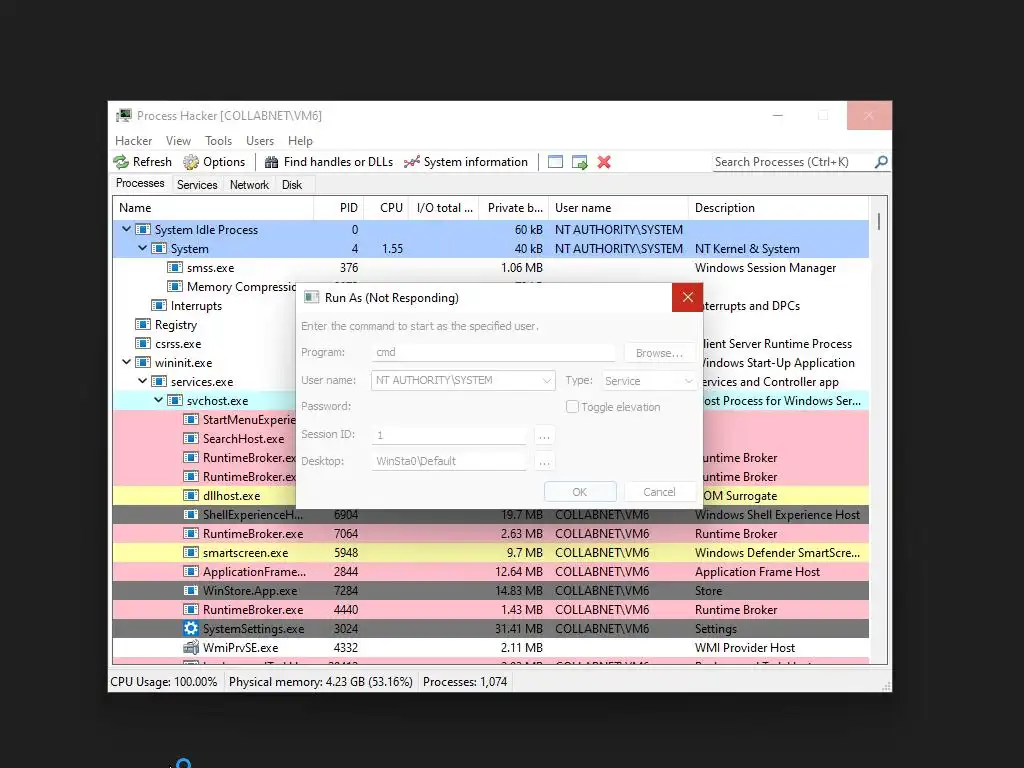1024x768 pixels.
Task: Click WmiPrvSE.exe process icon
Action: click(x=191, y=647)
